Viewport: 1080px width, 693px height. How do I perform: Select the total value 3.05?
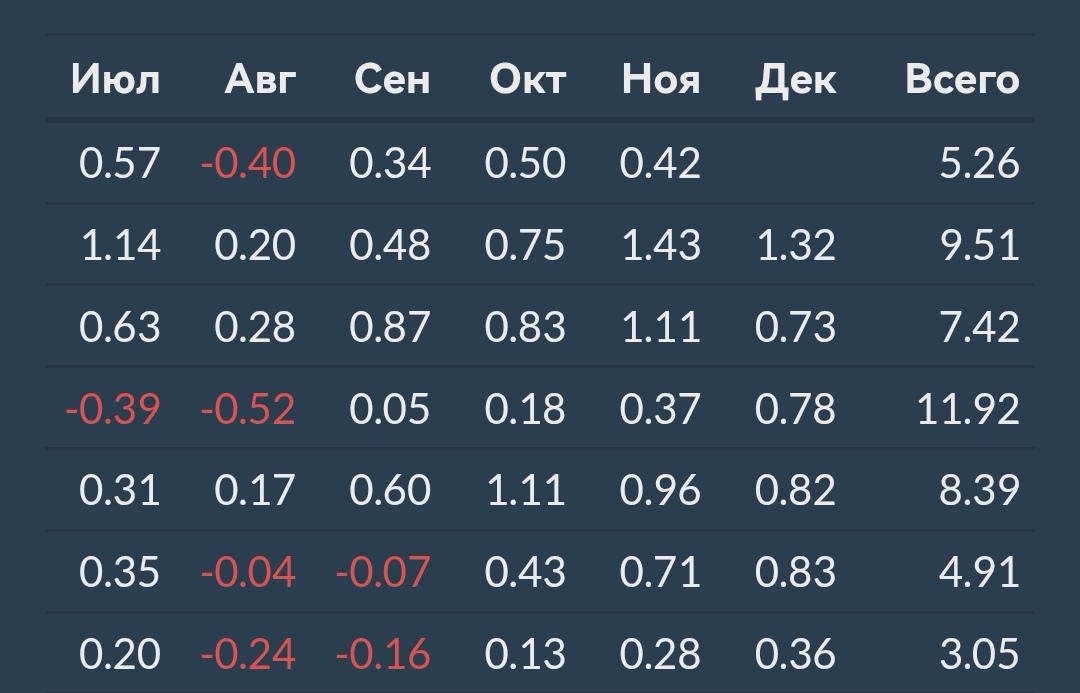pyautogui.click(x=979, y=654)
